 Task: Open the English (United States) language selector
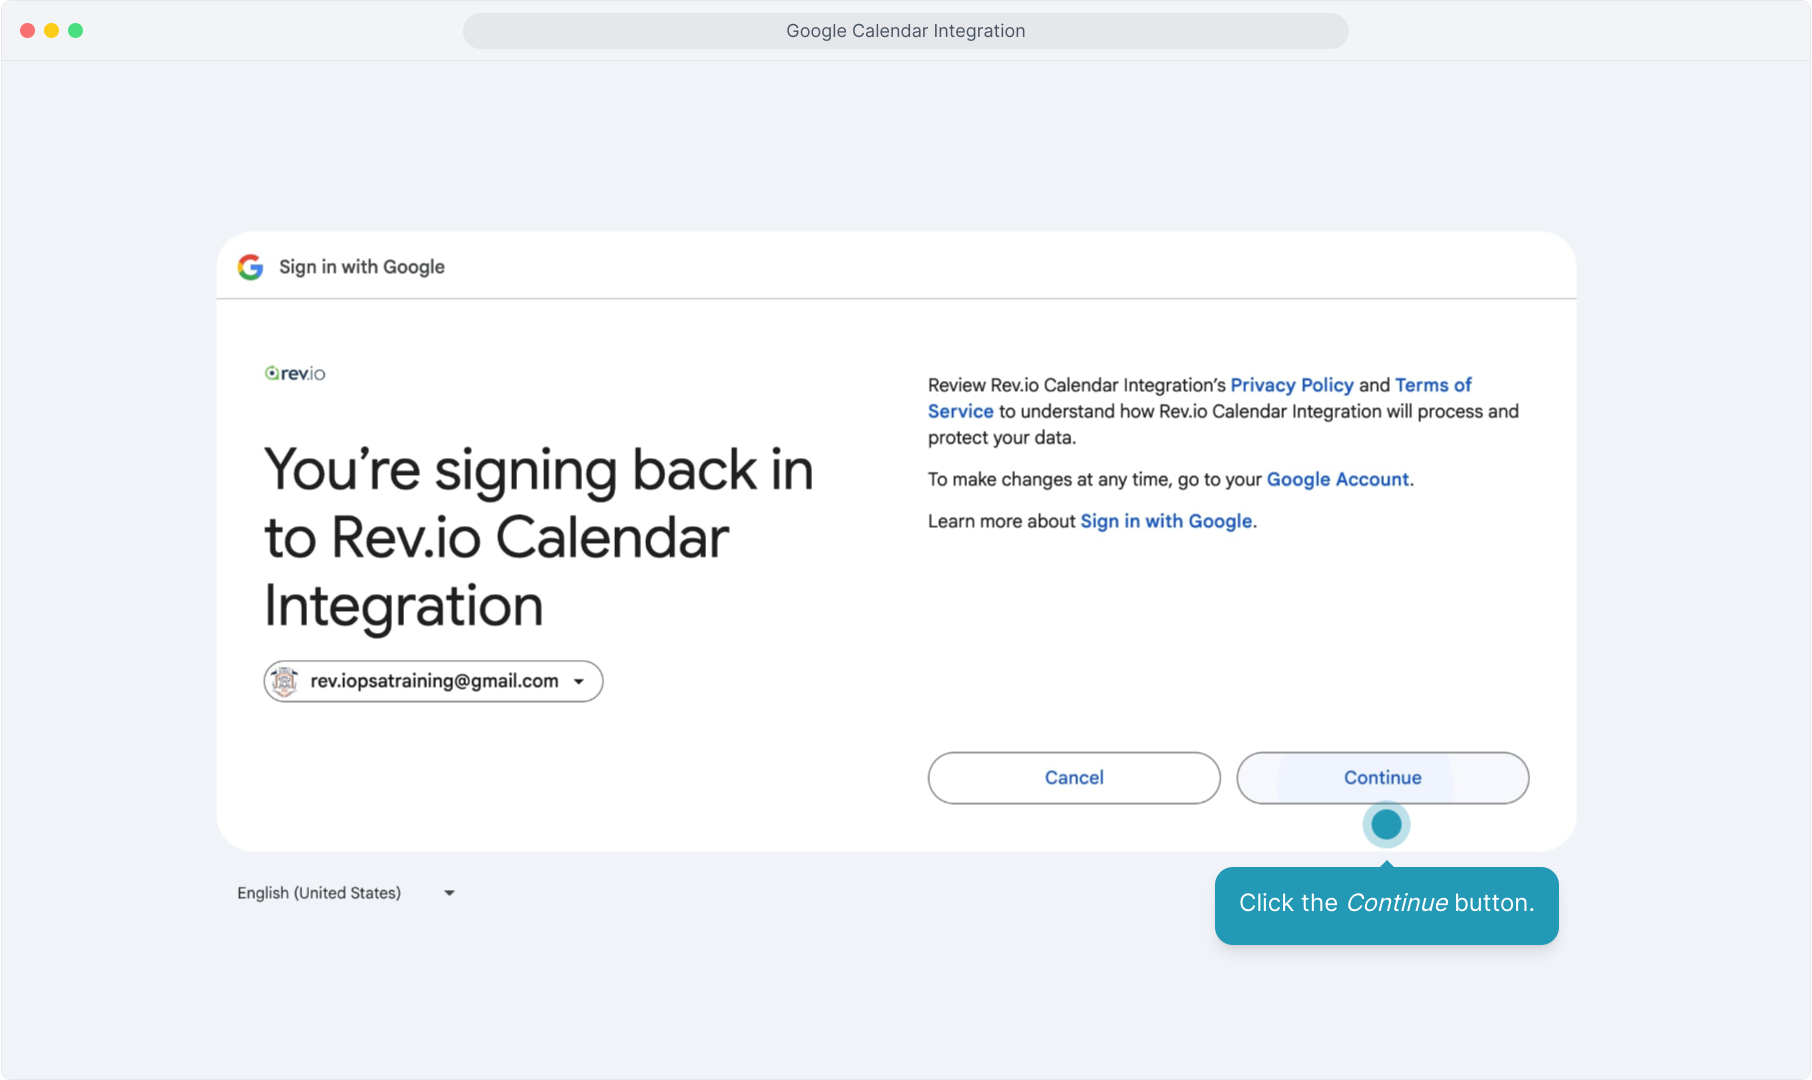tap(319, 893)
